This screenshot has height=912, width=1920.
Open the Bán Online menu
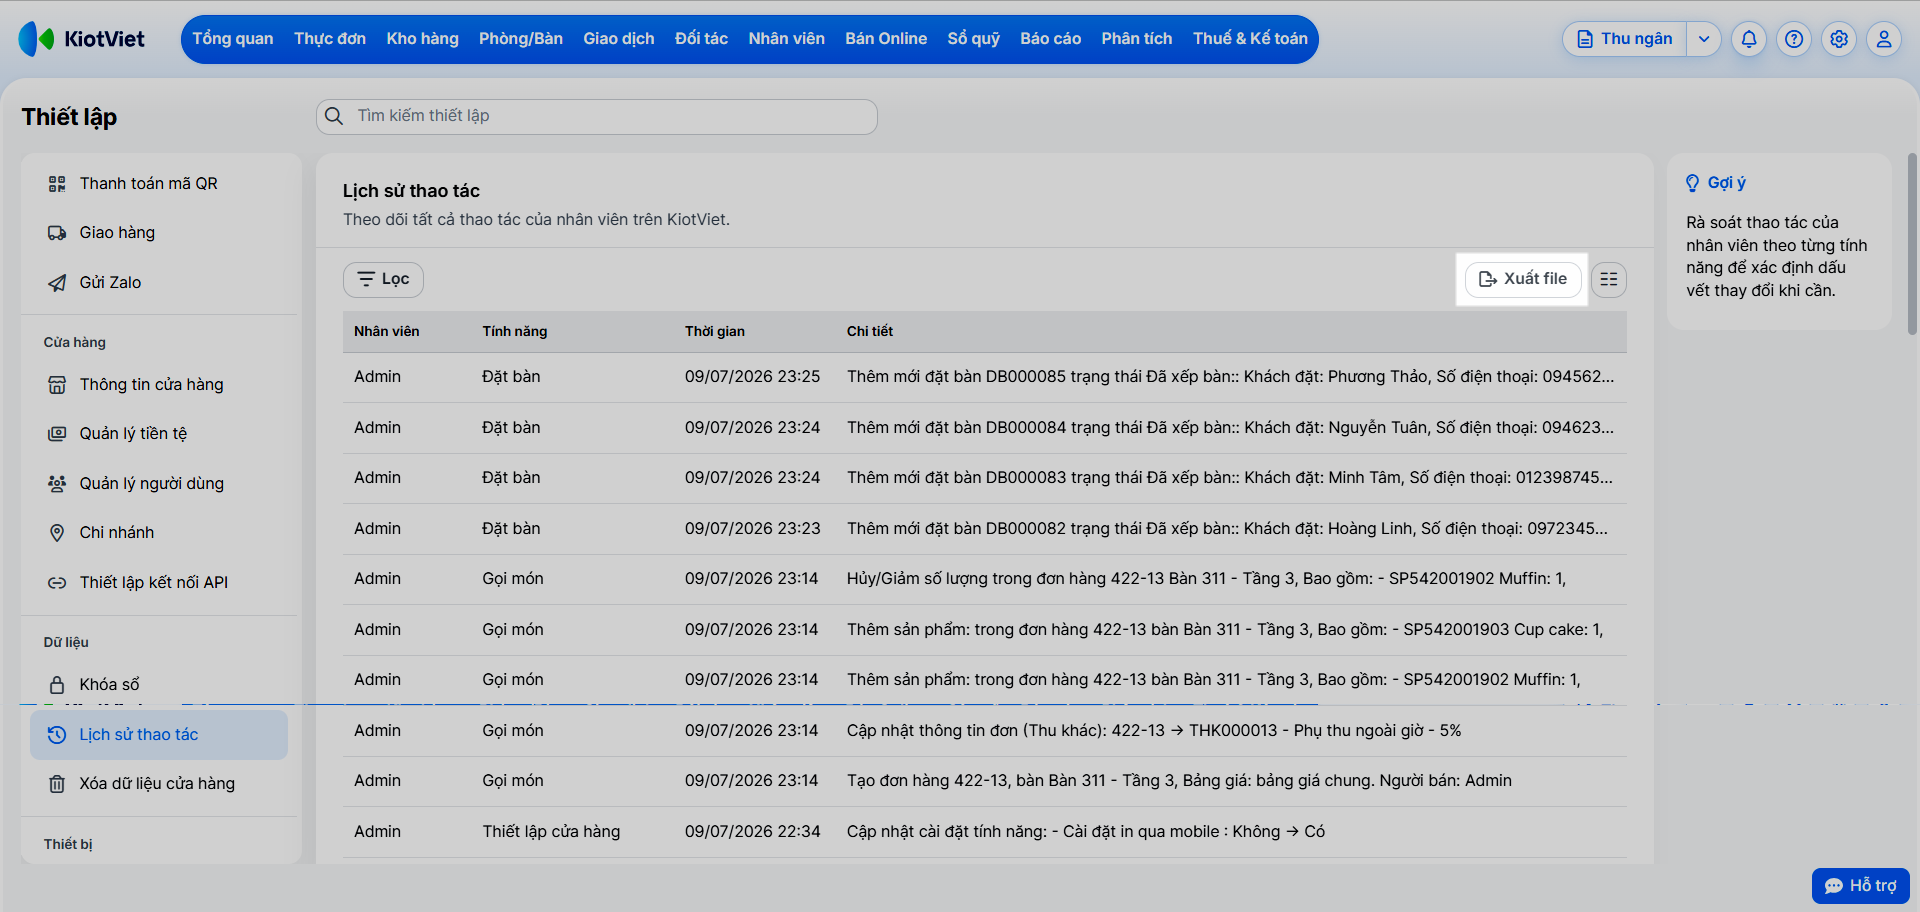[886, 39]
